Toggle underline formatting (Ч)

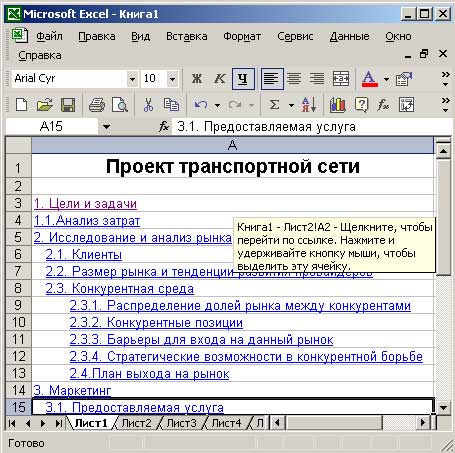pyautogui.click(x=243, y=79)
